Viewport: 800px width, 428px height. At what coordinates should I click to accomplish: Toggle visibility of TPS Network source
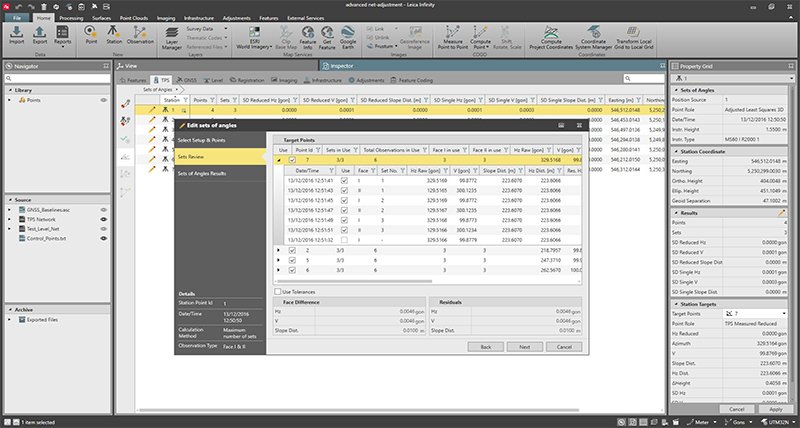pos(103,217)
